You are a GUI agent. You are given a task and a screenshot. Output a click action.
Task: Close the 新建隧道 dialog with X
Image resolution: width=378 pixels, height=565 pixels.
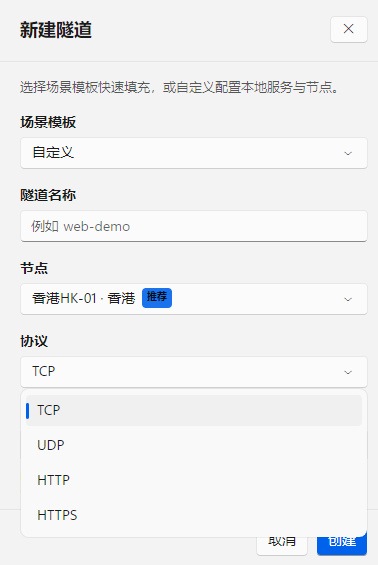pos(348,29)
